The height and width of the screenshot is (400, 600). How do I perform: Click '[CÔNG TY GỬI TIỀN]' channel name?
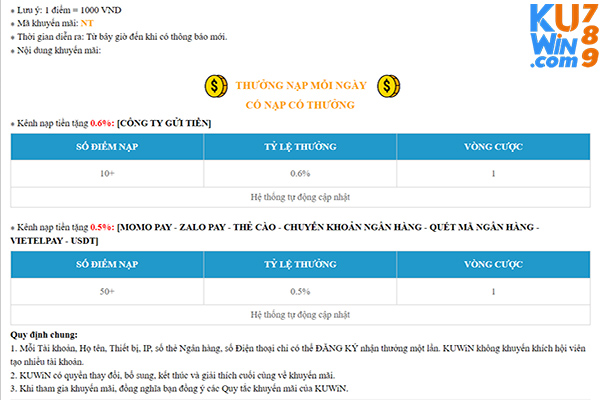tap(164, 123)
